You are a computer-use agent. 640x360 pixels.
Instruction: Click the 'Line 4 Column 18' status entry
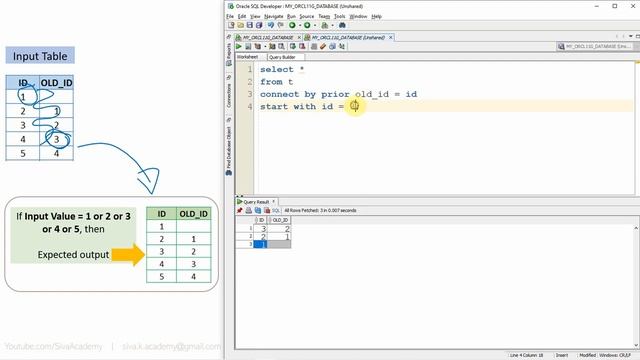point(526,355)
